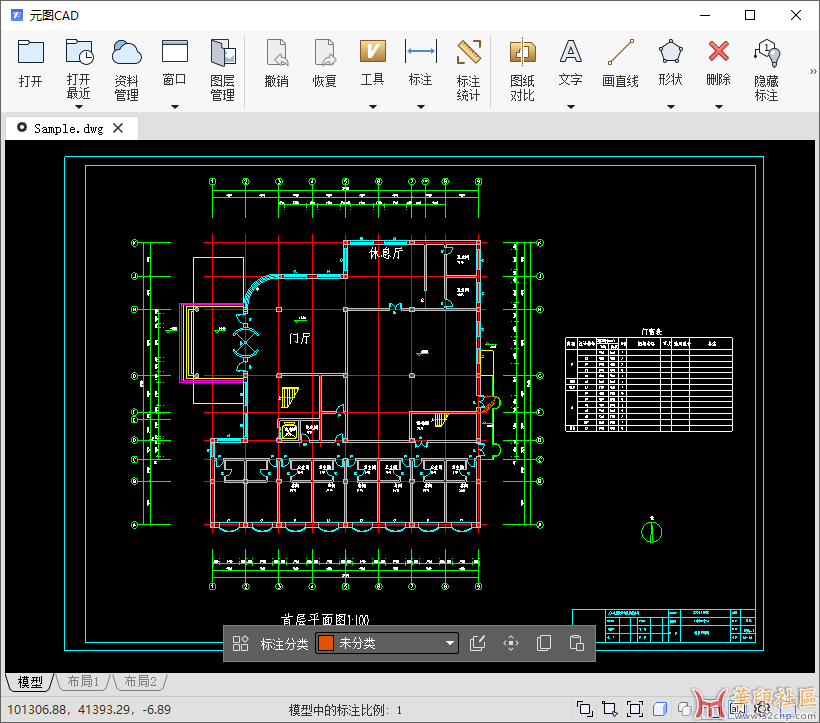Click the 门厅 room label in drawing
Viewport: 820px width, 723px height.
tap(300, 338)
